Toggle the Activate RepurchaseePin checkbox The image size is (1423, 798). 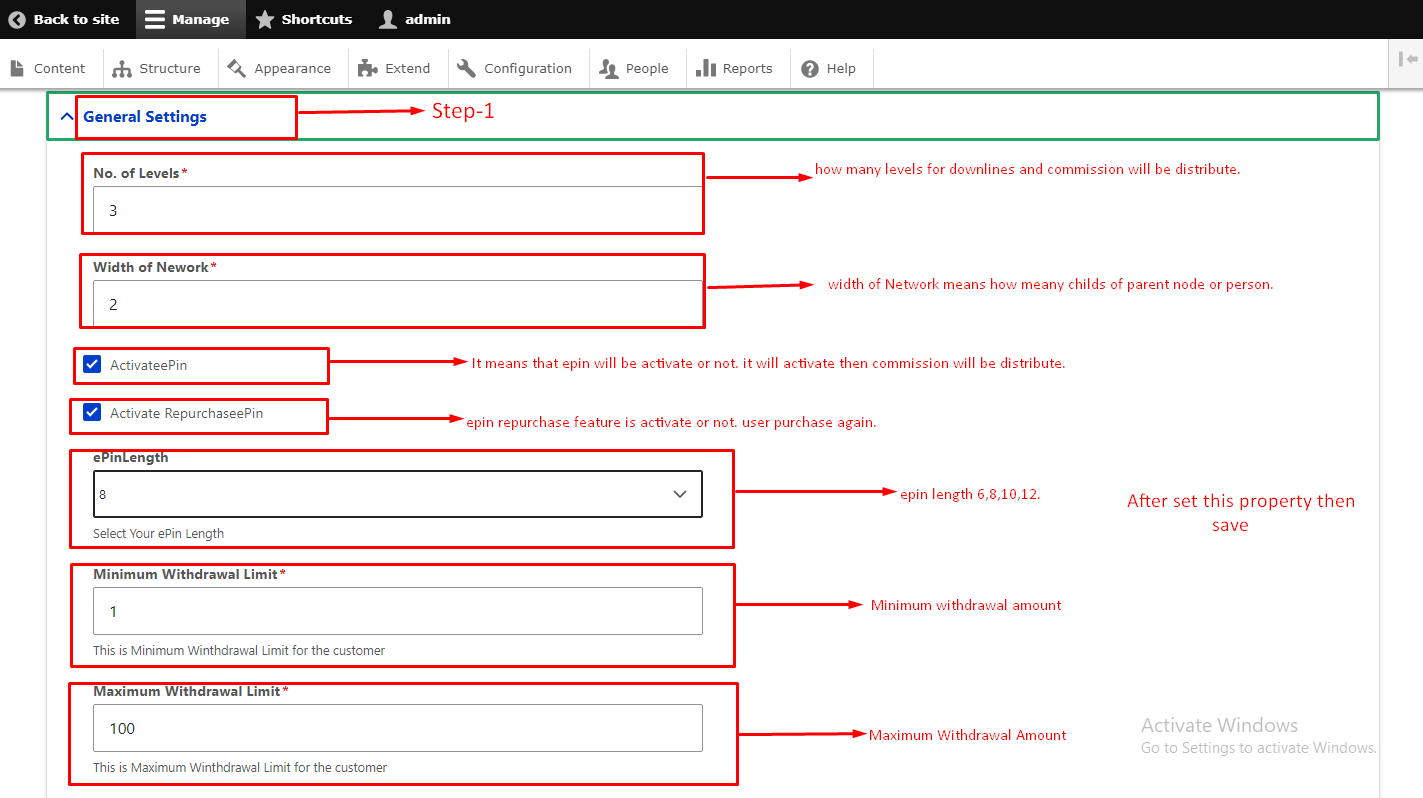[92, 413]
